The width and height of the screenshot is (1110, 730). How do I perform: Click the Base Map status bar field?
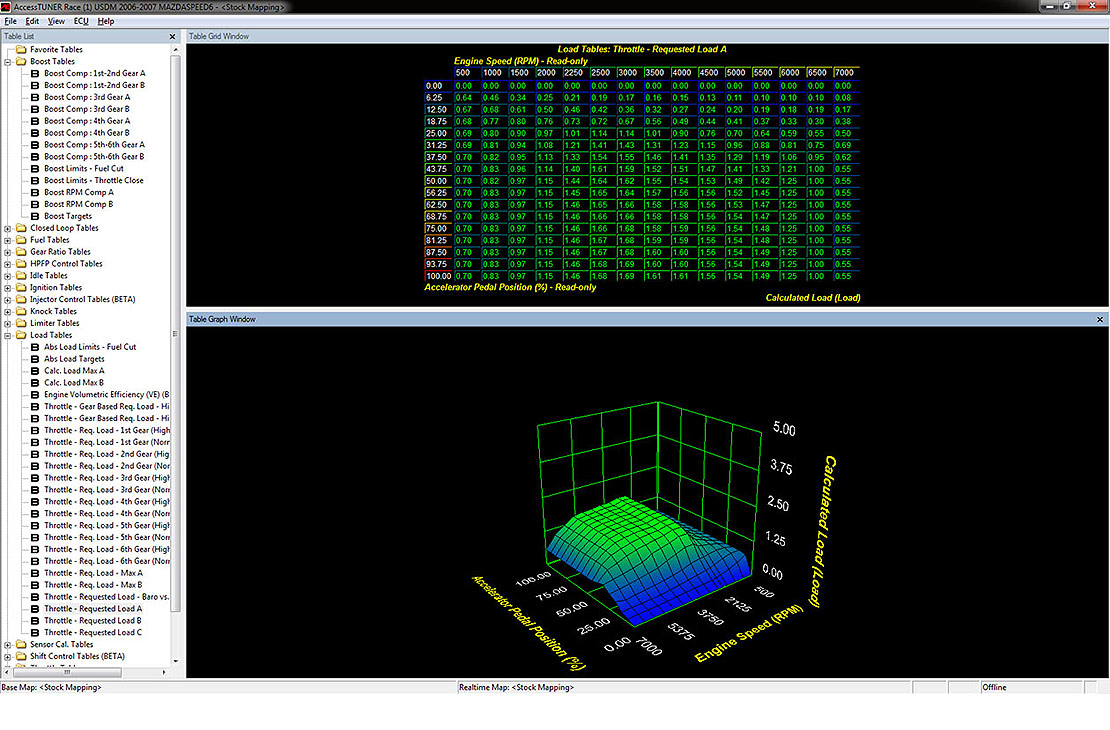click(x=228, y=688)
